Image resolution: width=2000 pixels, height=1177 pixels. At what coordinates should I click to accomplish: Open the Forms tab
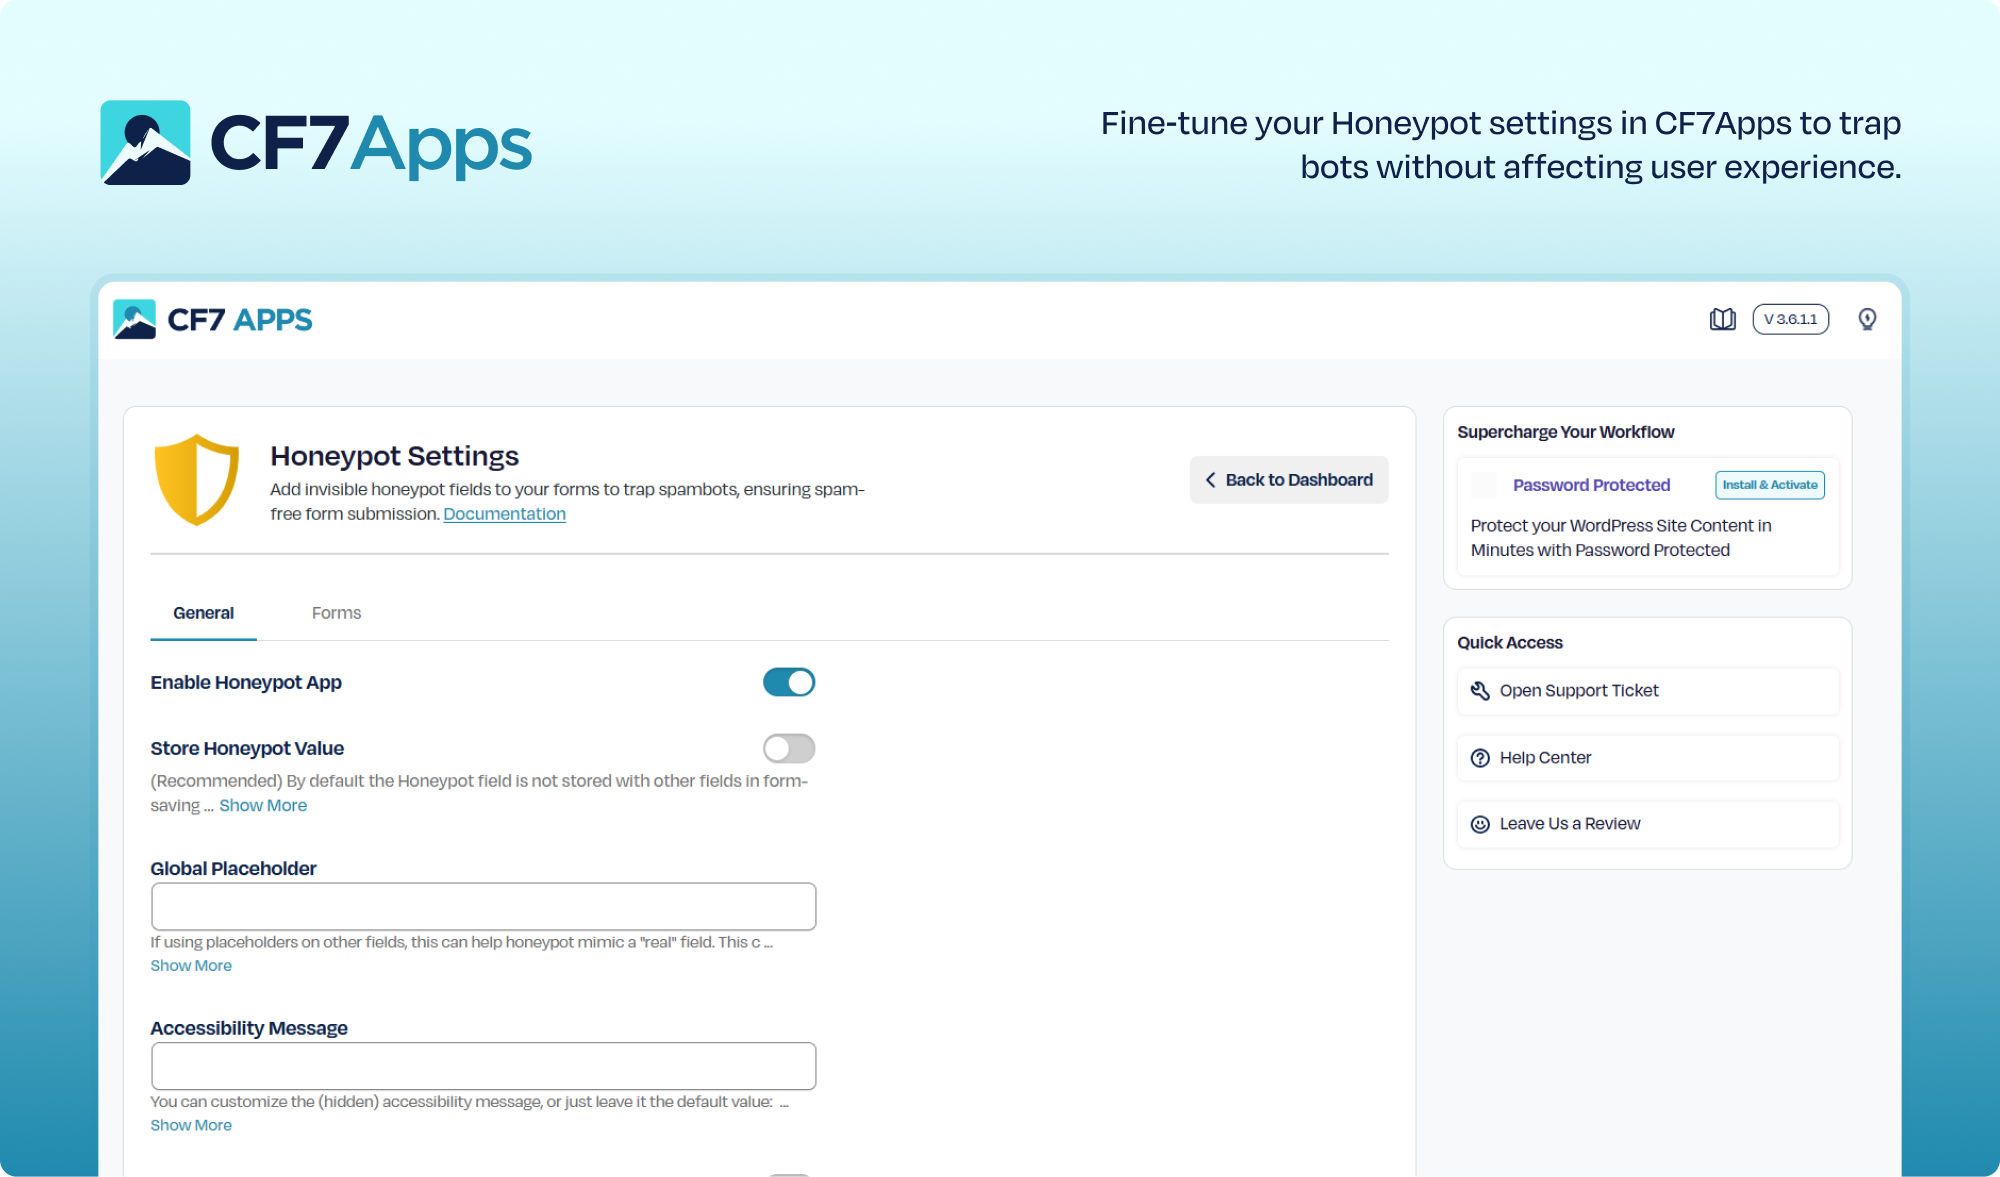coord(336,613)
